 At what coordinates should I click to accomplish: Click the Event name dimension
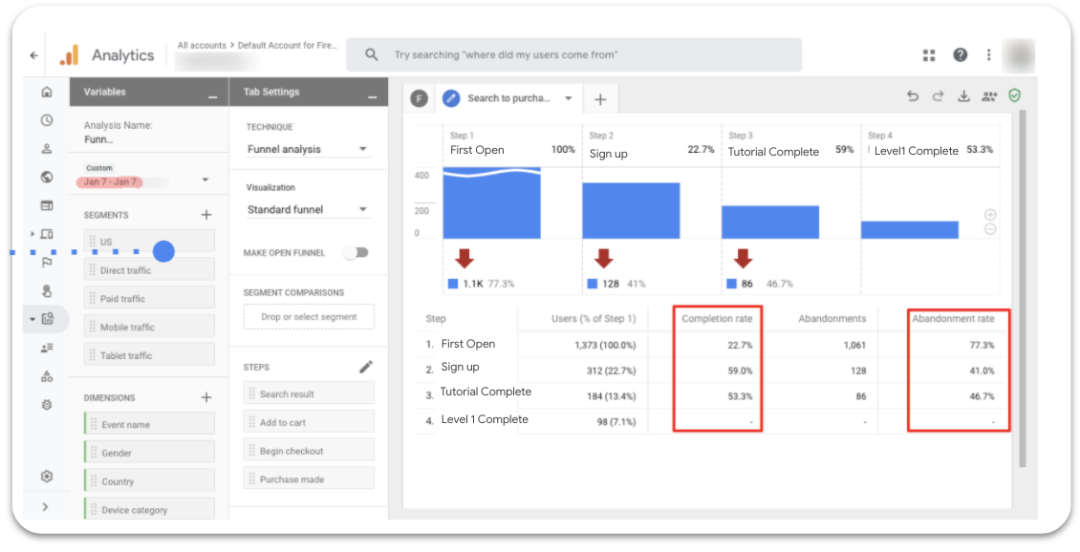click(x=149, y=425)
